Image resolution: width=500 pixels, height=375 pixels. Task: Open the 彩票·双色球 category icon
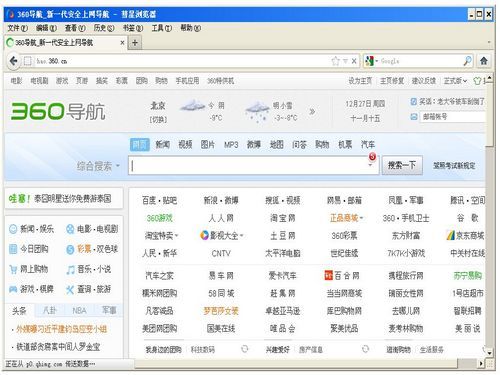(70, 249)
